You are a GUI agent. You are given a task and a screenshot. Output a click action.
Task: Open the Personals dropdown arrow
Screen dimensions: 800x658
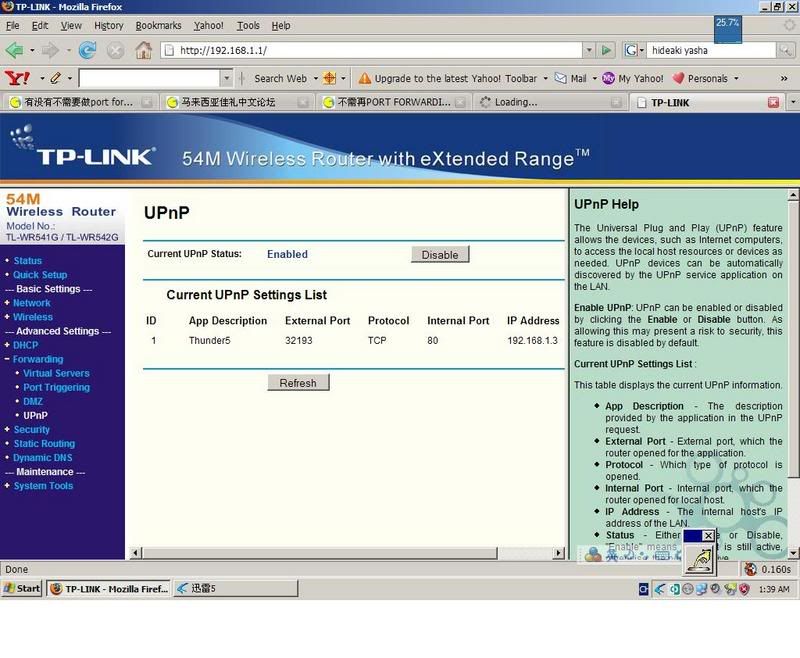736,79
